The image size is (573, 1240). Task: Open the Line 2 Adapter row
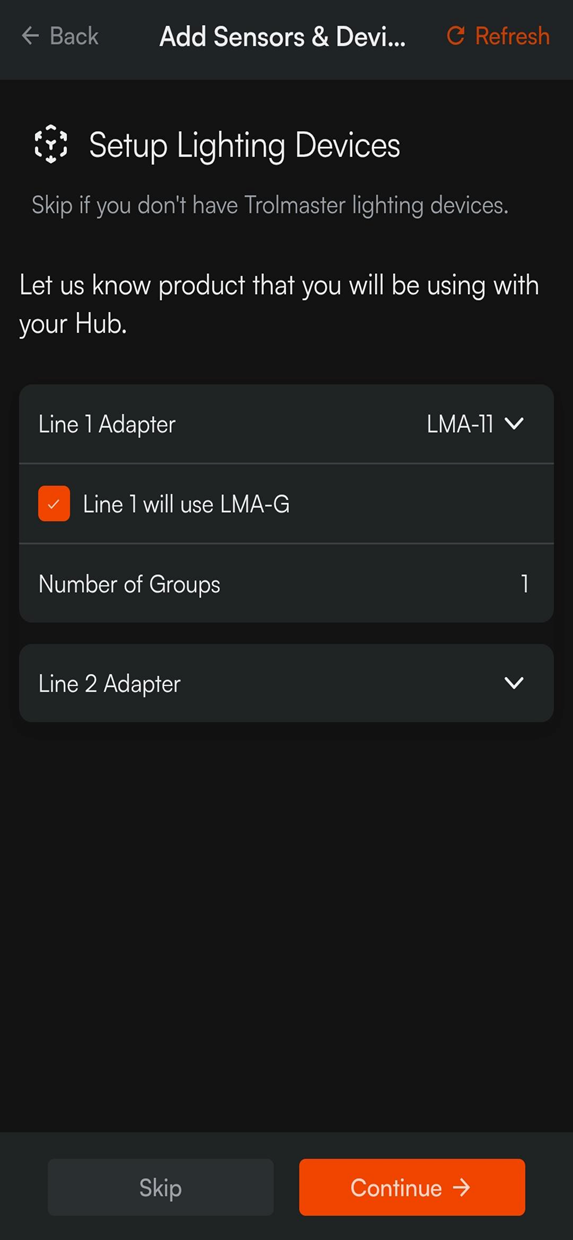coord(286,684)
